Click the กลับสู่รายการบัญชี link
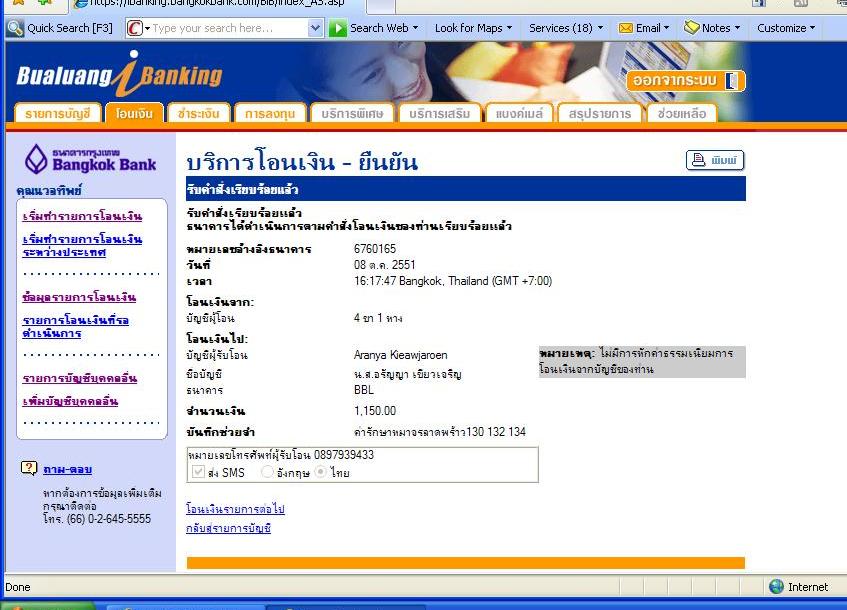Viewport: 847px width, 610px height. [228, 528]
